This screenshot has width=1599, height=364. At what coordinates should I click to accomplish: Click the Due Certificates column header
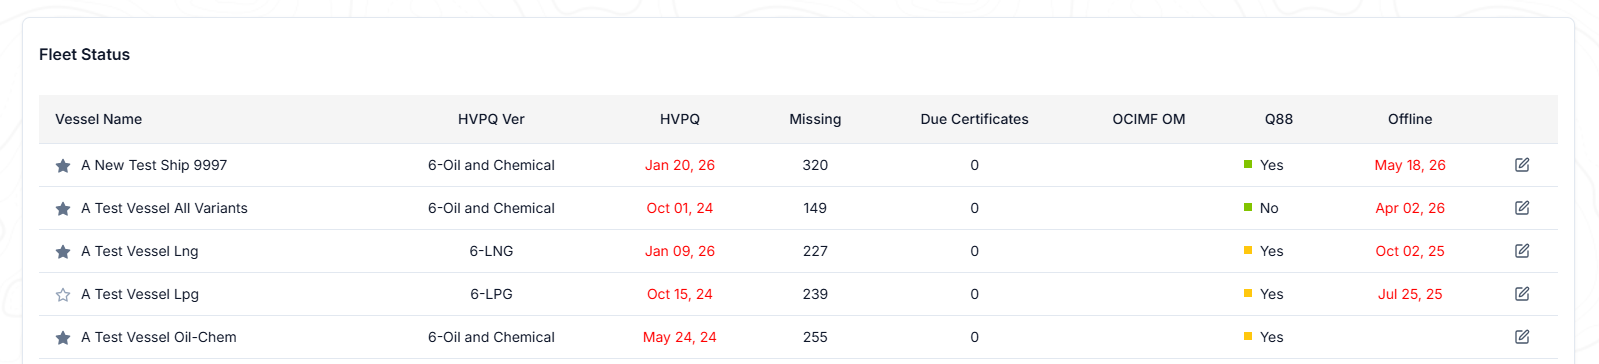click(974, 119)
